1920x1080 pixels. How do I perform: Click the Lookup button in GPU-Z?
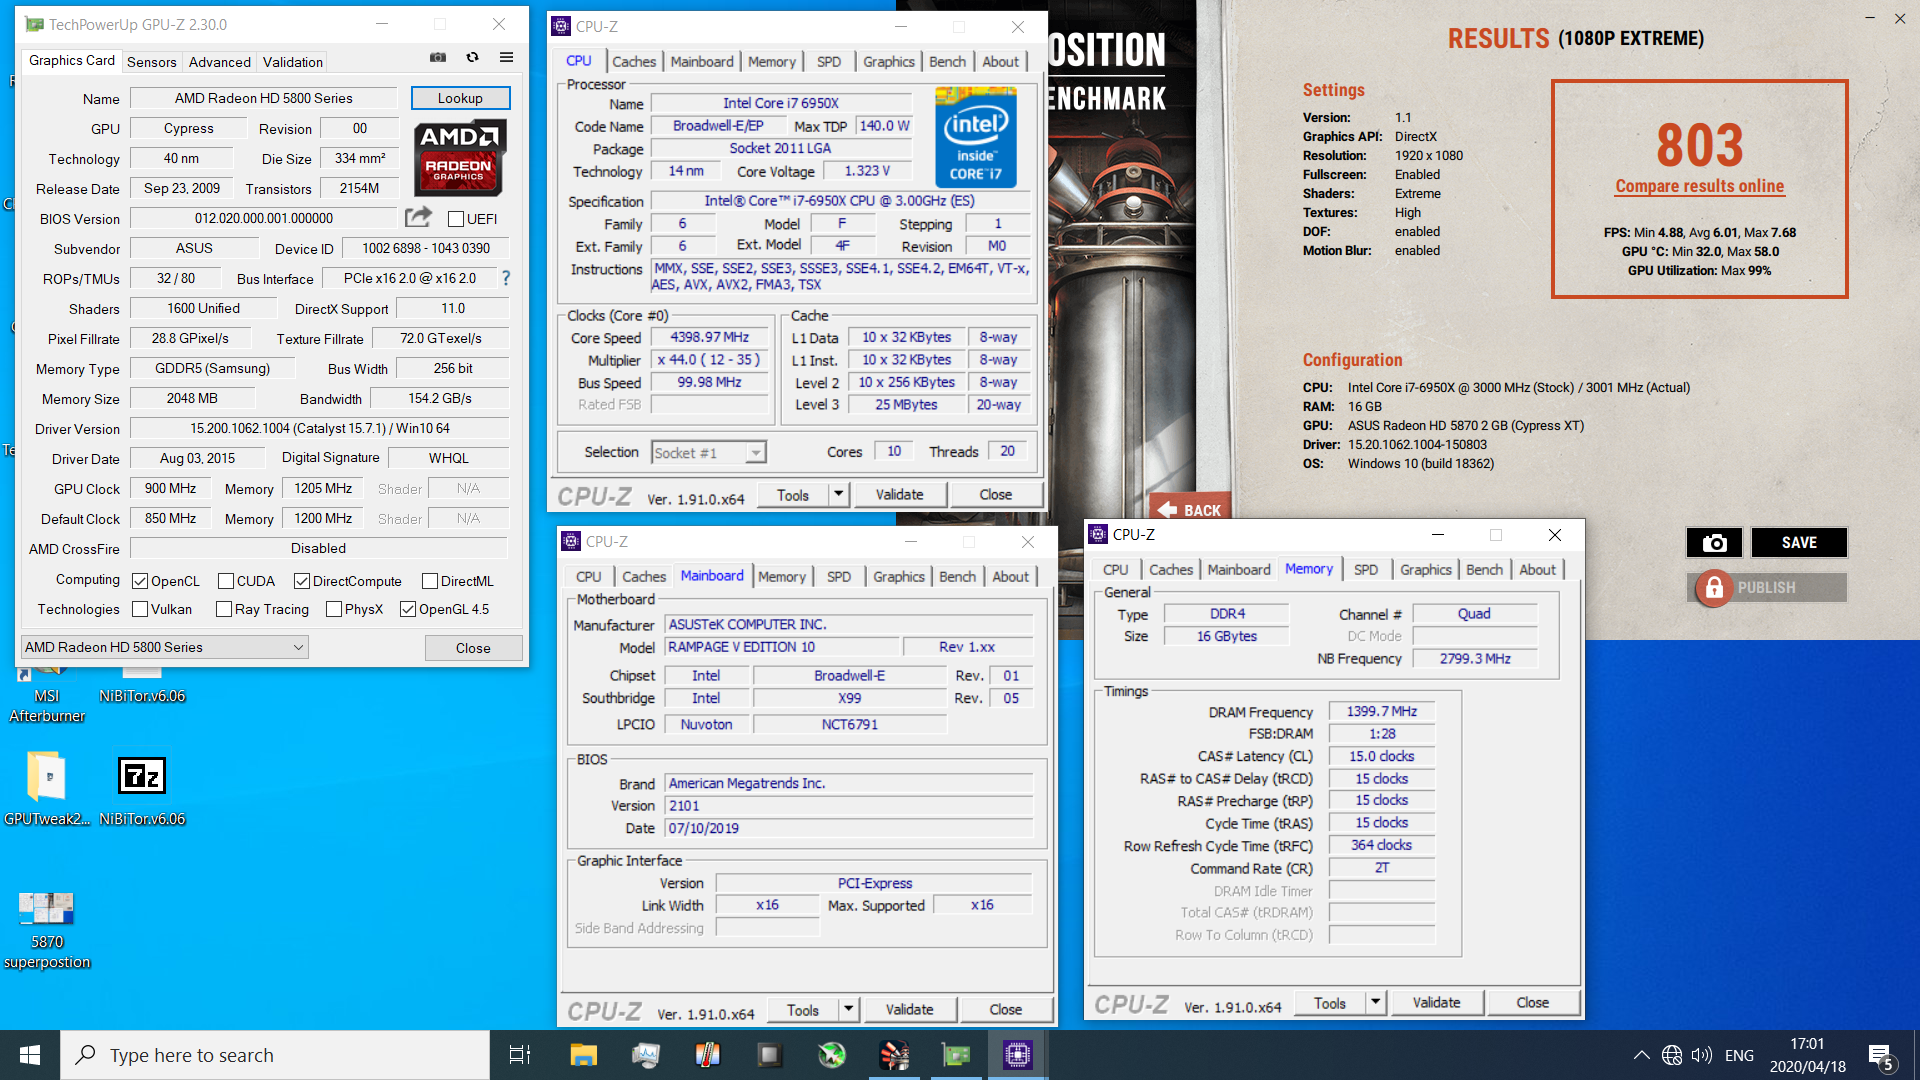pos(460,98)
